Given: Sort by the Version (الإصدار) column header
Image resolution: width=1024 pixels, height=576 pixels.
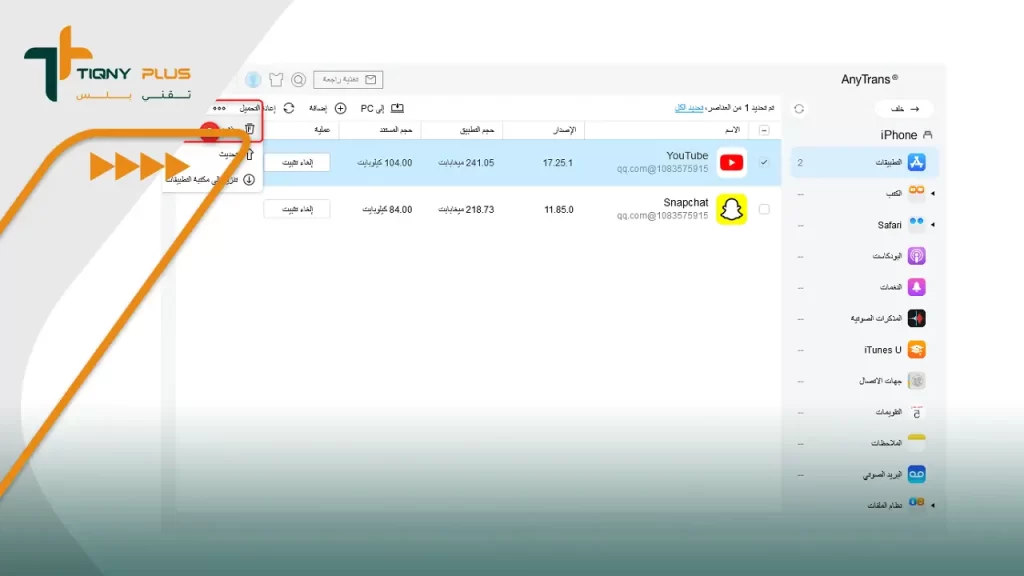Looking at the screenshot, I should pos(564,130).
